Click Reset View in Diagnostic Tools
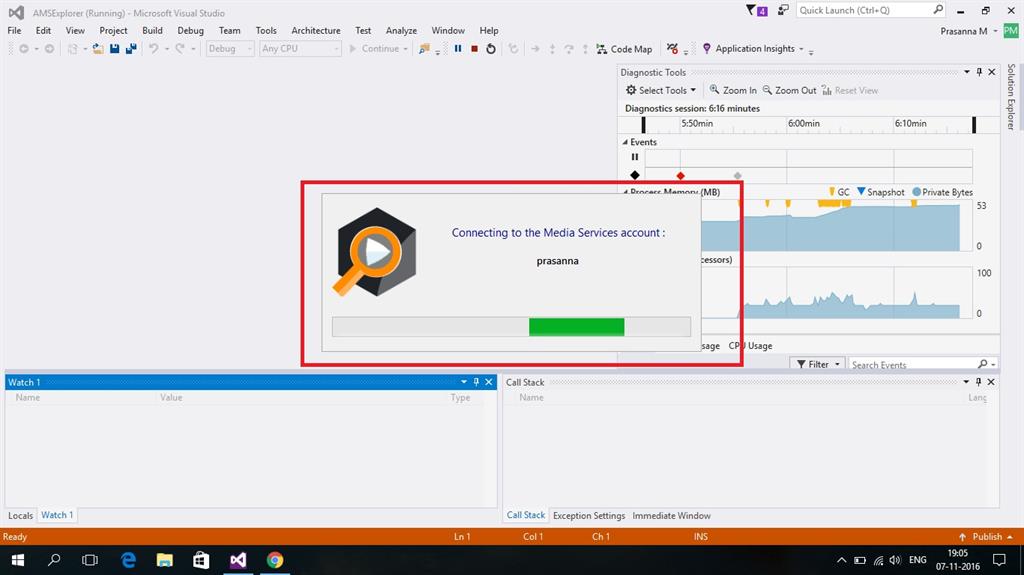This screenshot has width=1024, height=575. click(850, 90)
